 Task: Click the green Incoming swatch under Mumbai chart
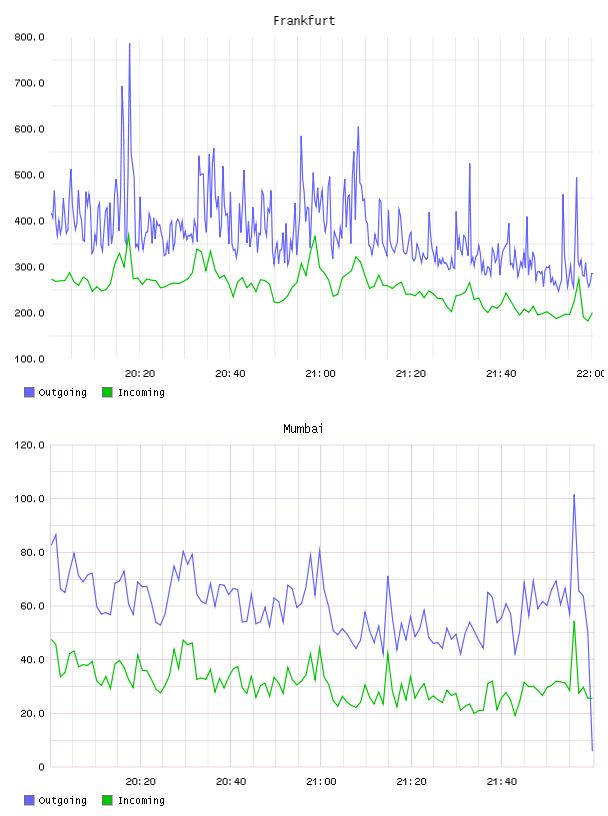click(x=107, y=800)
